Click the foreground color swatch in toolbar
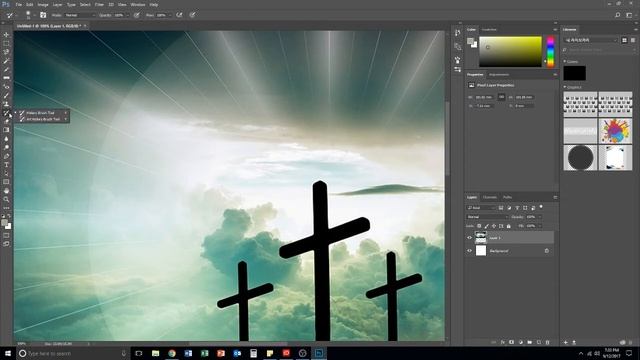The image size is (640, 360). pyautogui.click(x=4, y=222)
